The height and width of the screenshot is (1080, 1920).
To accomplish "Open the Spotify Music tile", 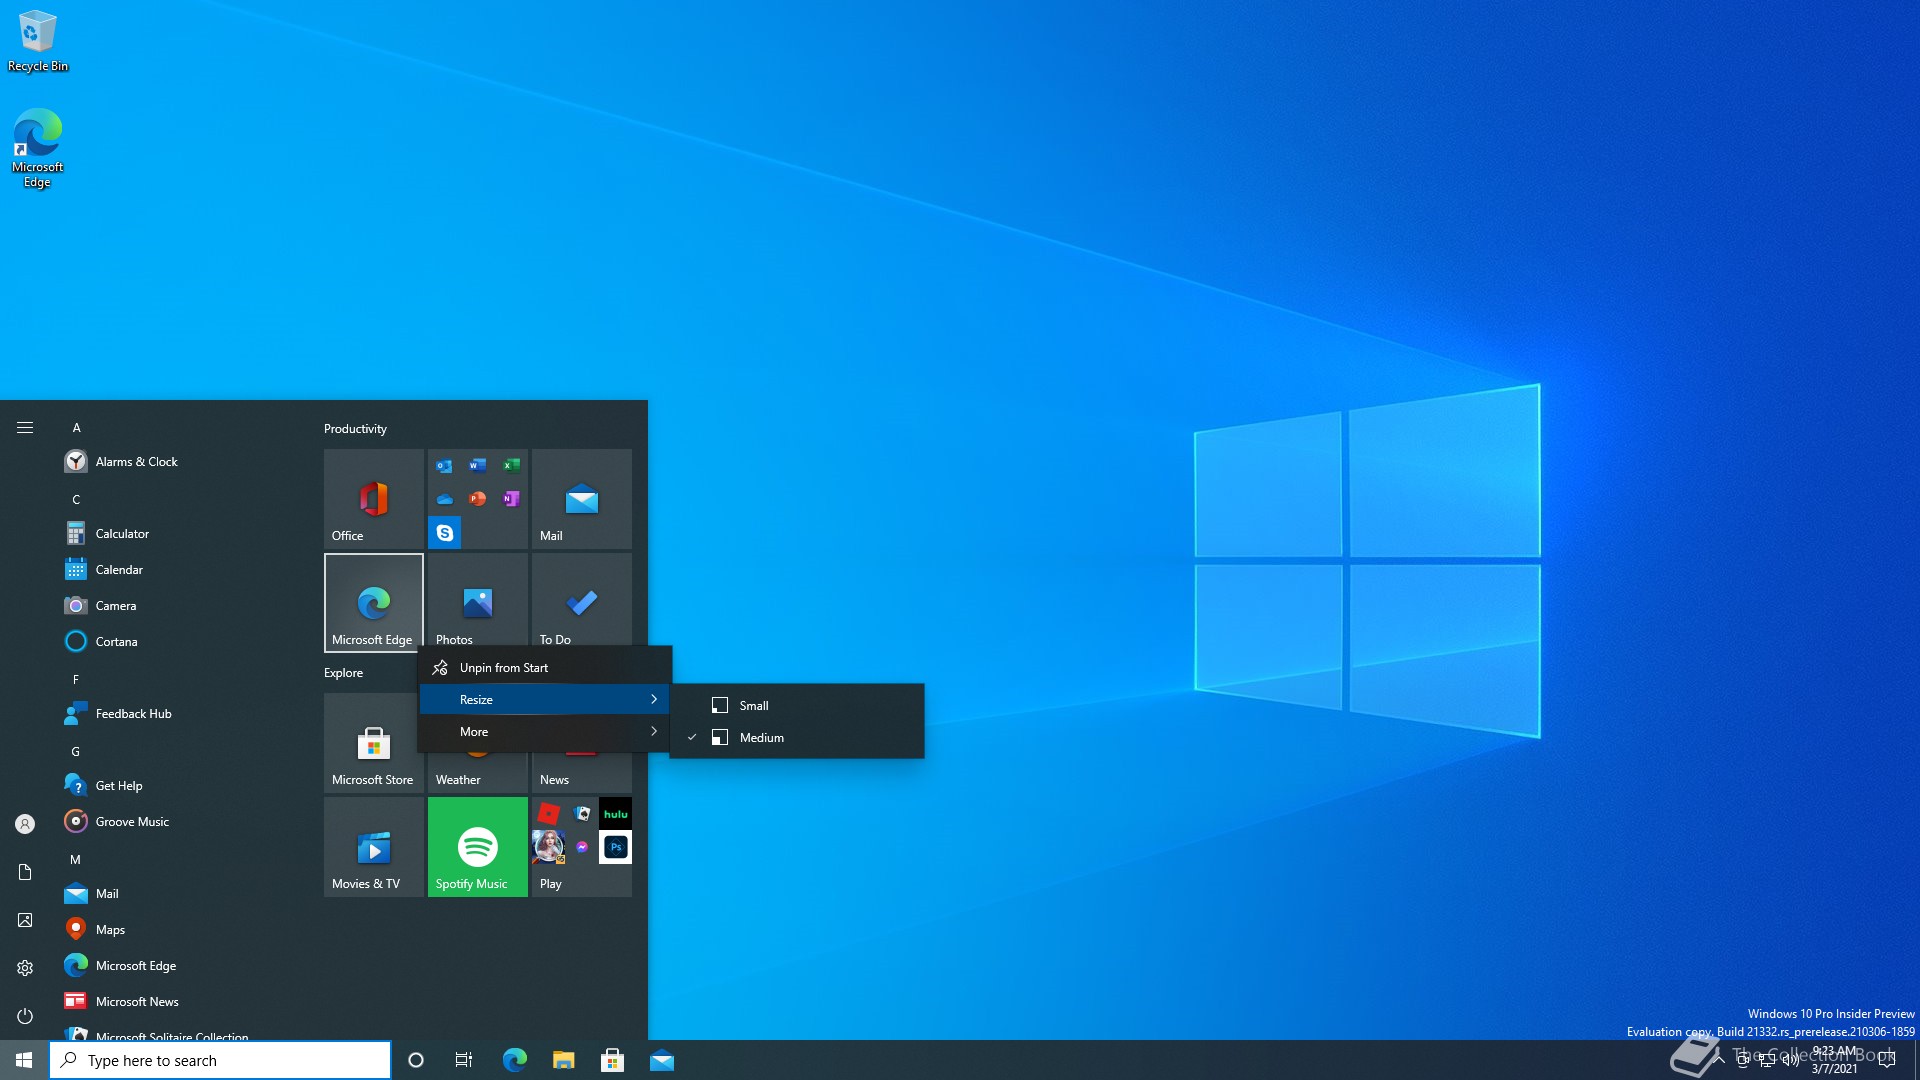I will [478, 847].
